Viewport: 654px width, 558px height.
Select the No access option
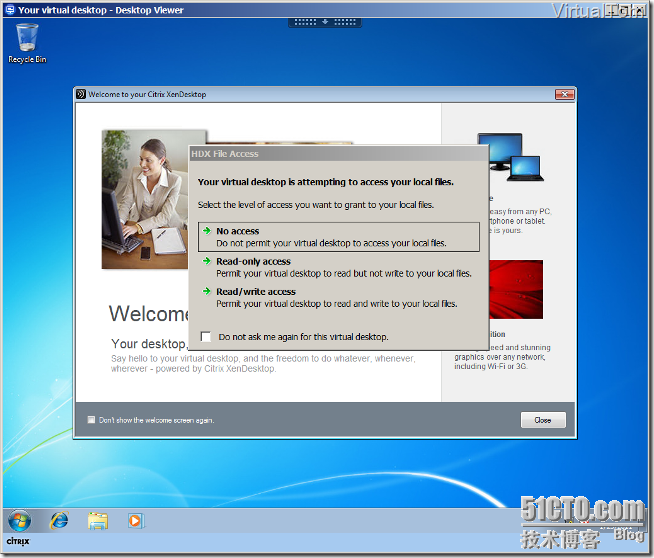coord(339,237)
